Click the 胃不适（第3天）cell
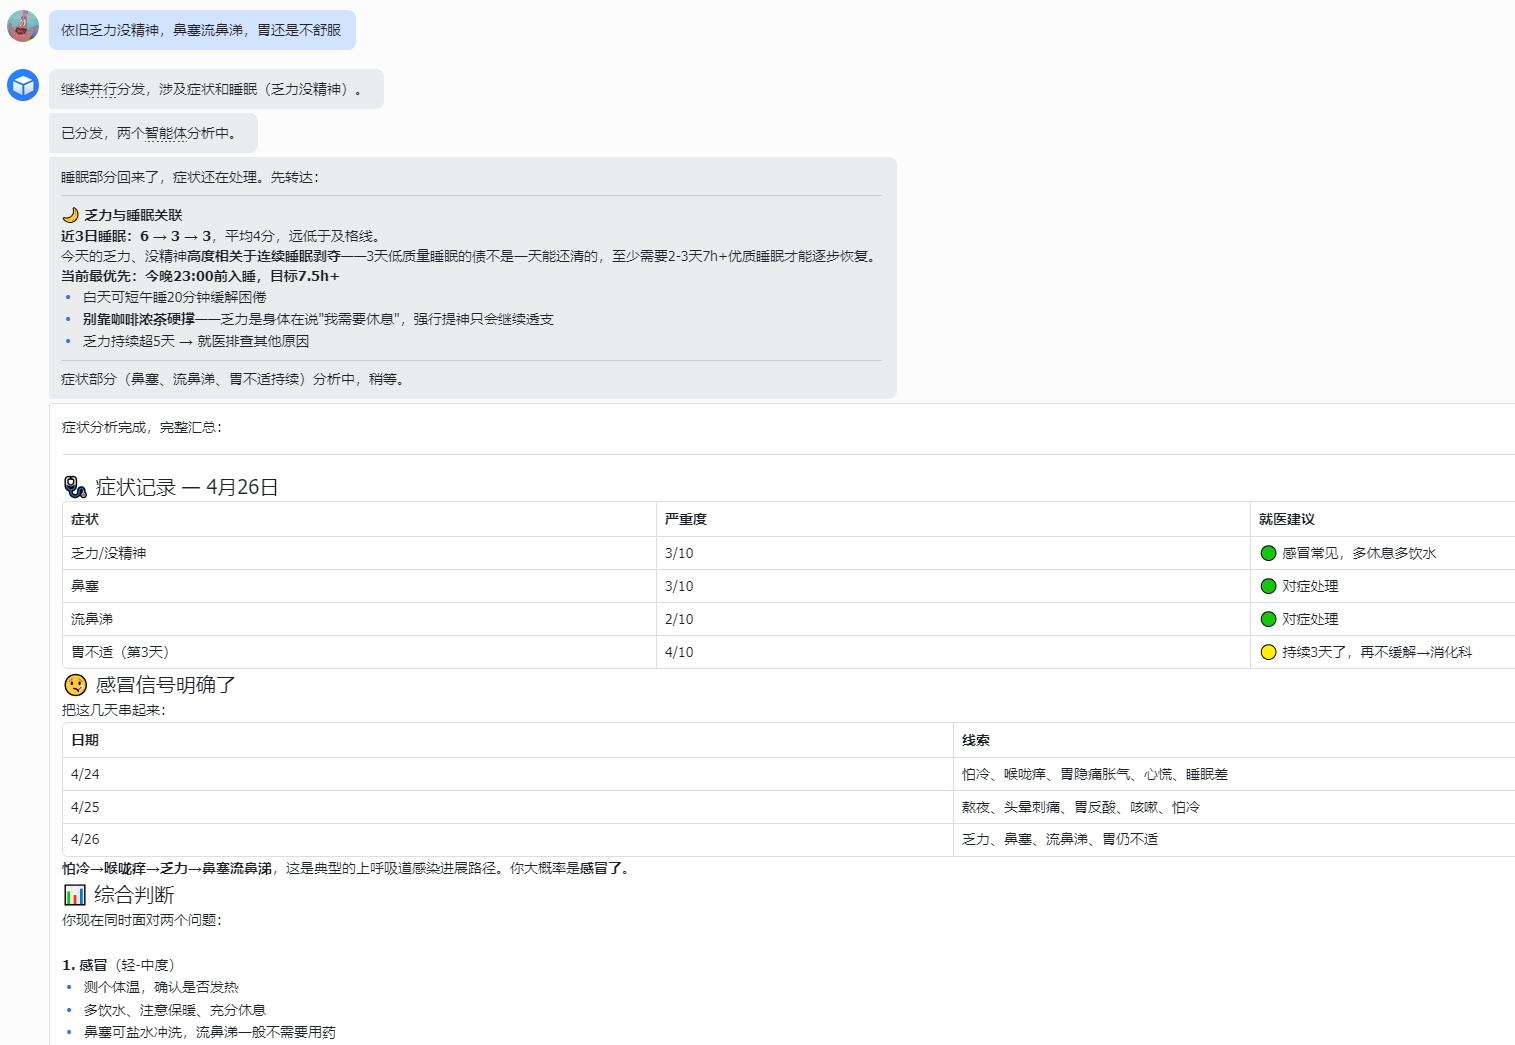1515x1045 pixels. pyautogui.click(x=359, y=652)
